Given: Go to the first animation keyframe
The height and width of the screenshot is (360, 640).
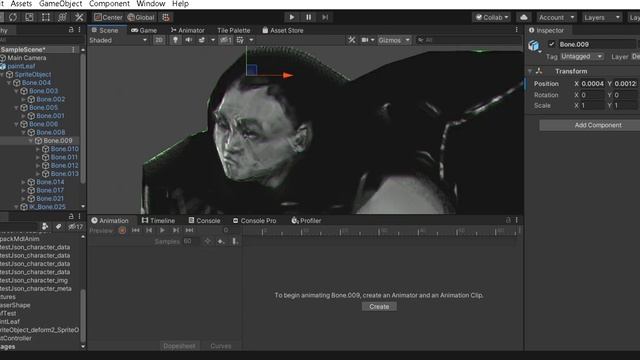Looking at the screenshot, I should click(136, 230).
